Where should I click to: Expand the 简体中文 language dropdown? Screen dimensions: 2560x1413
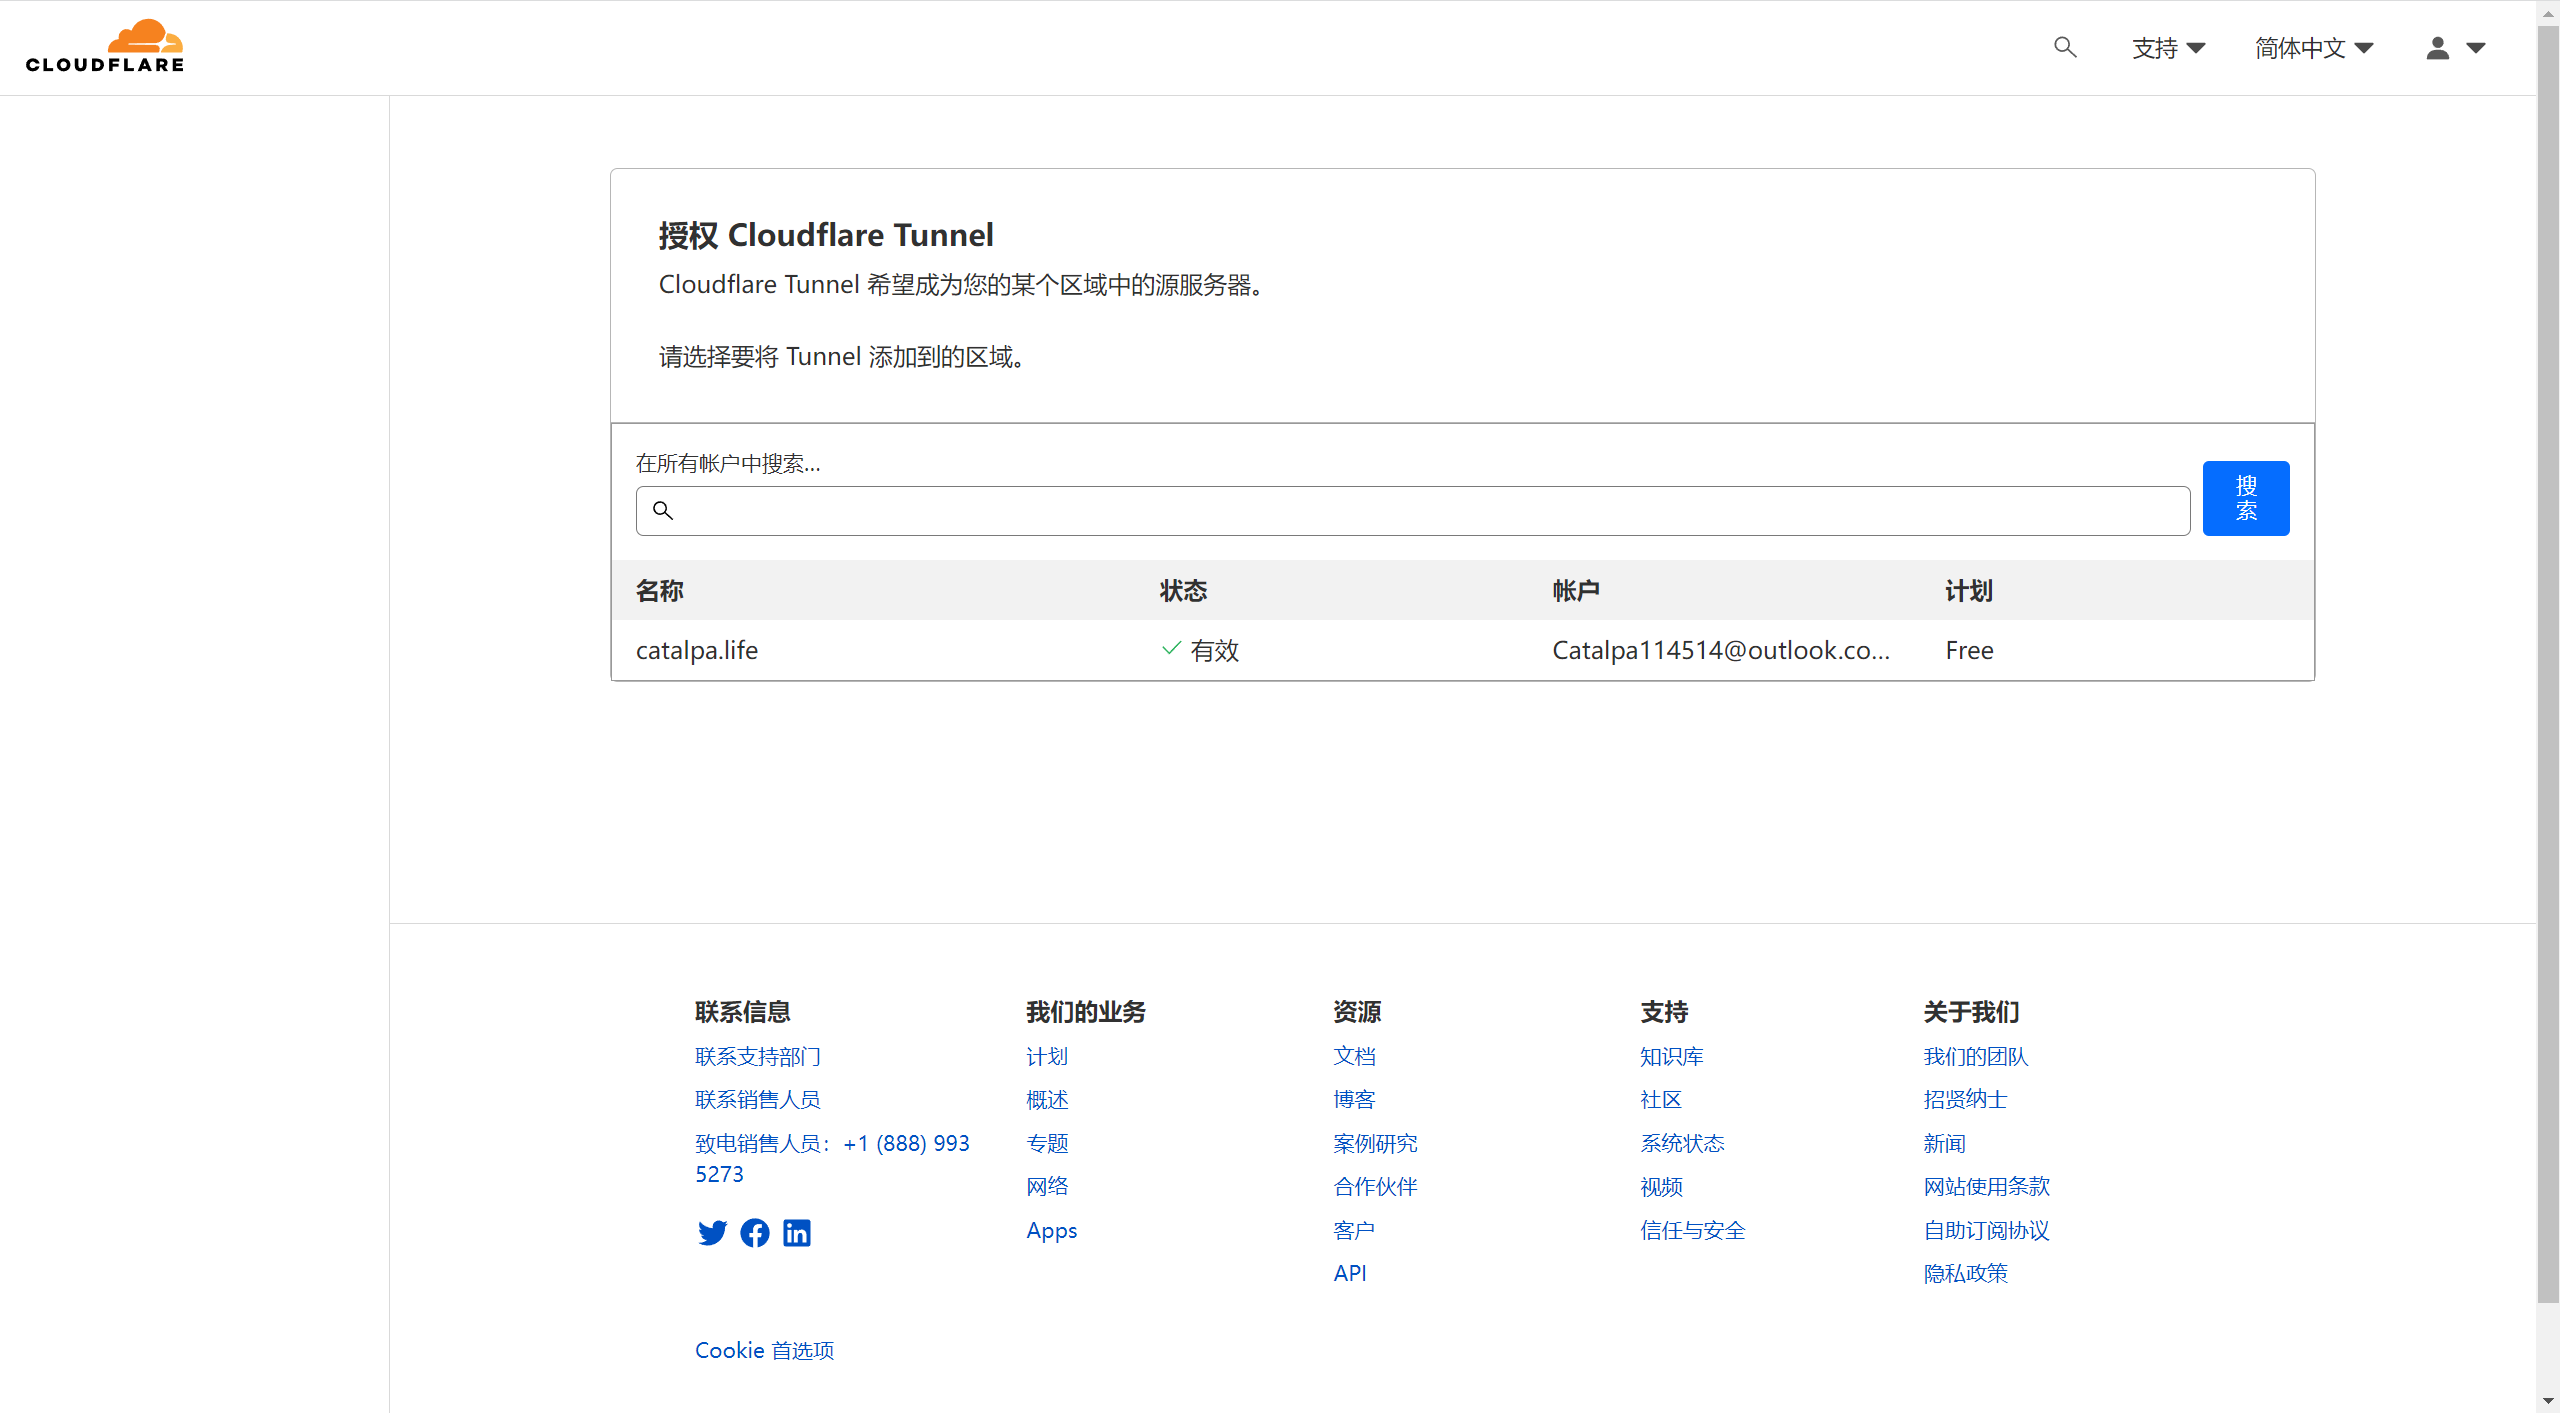[2314, 48]
